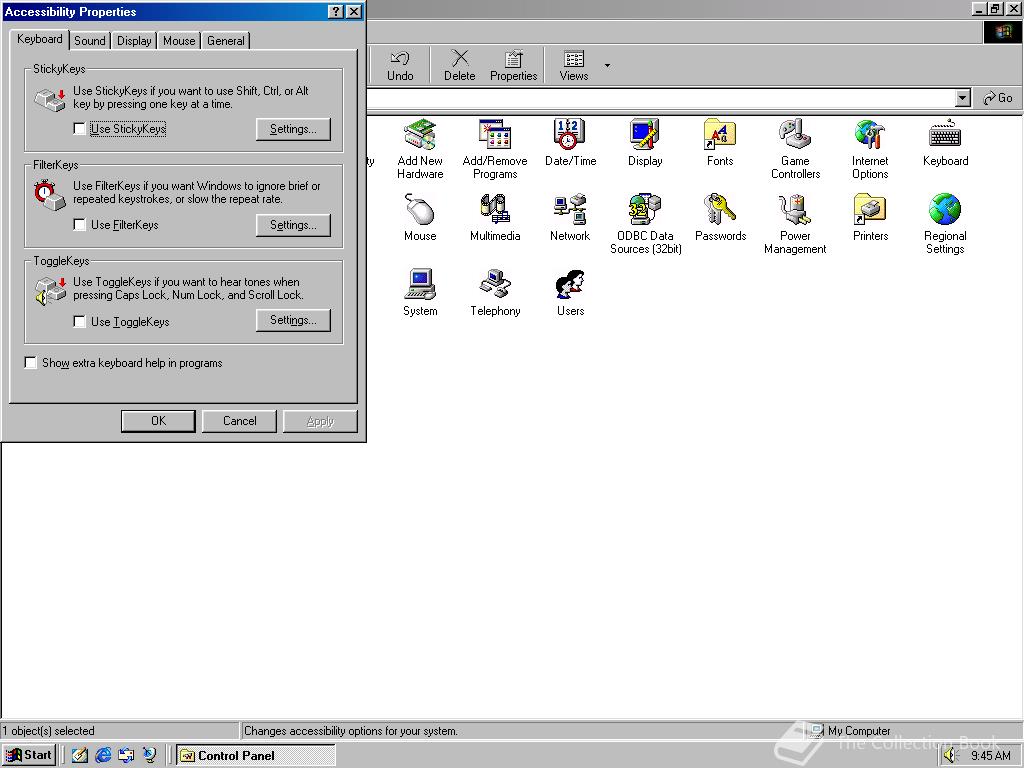Open ToggleKeys Settings
Screen dimensions: 1024x768
[x=293, y=321]
